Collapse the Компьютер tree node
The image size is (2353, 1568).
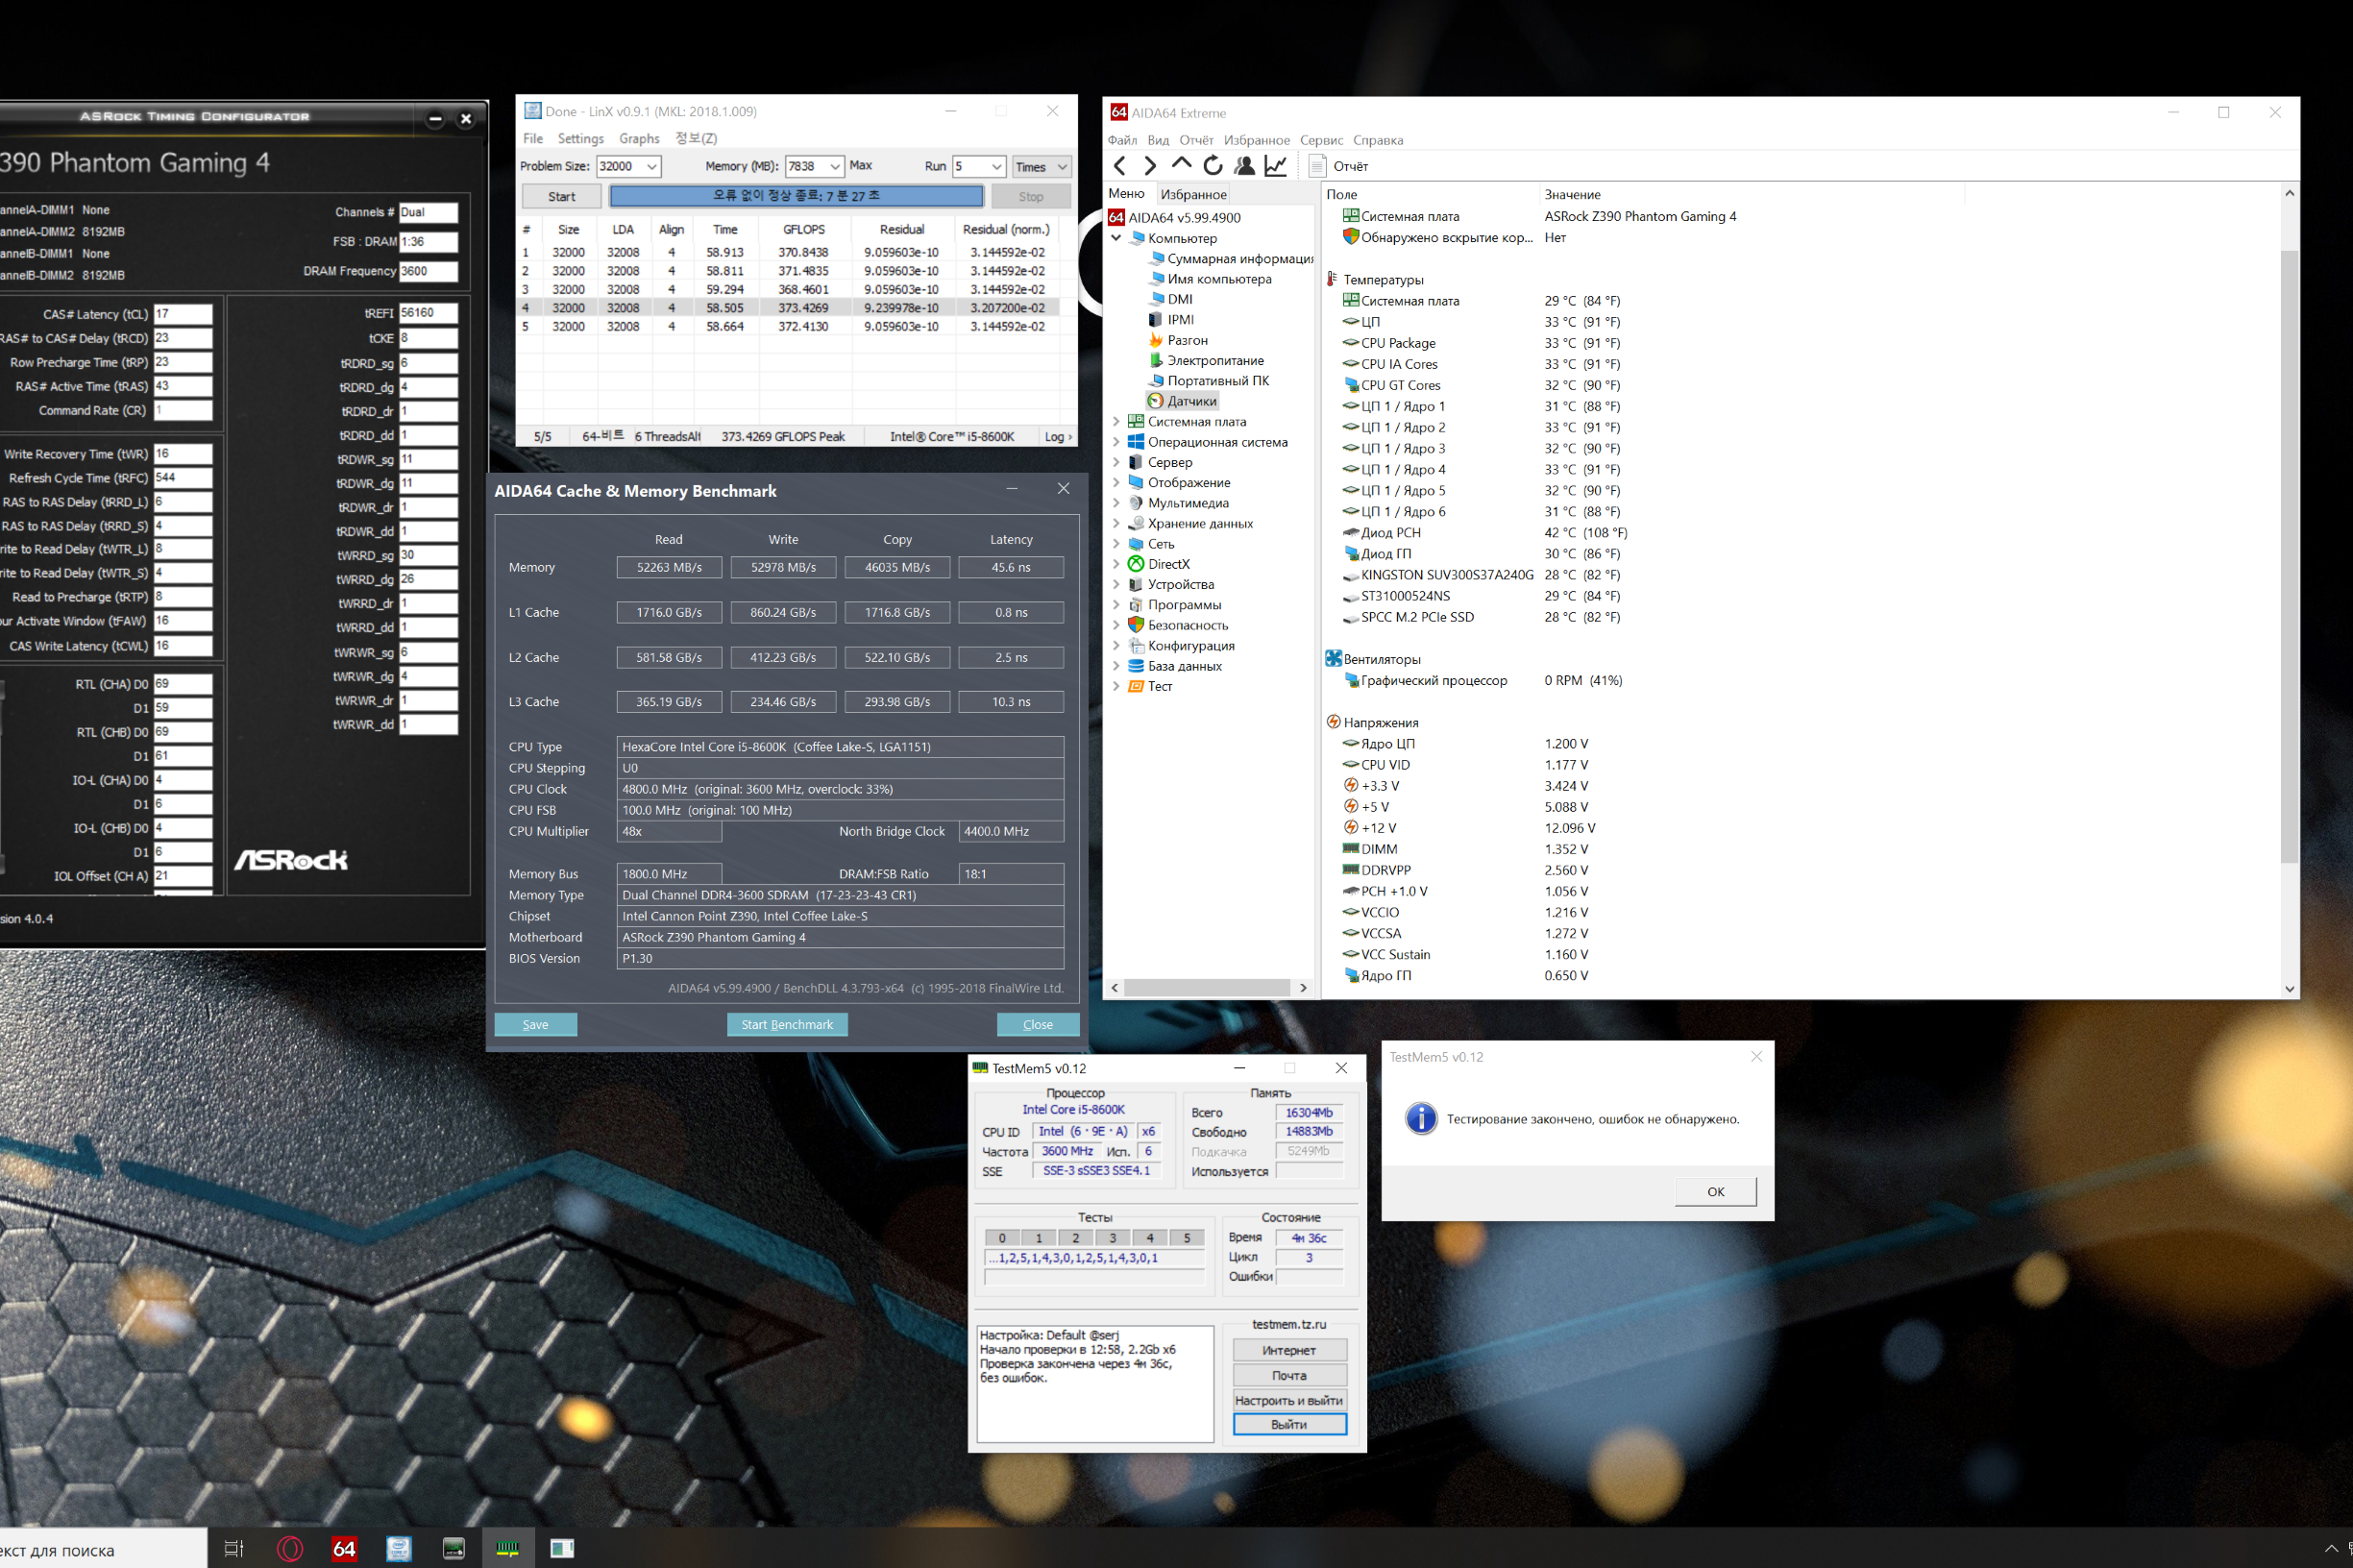1117,238
